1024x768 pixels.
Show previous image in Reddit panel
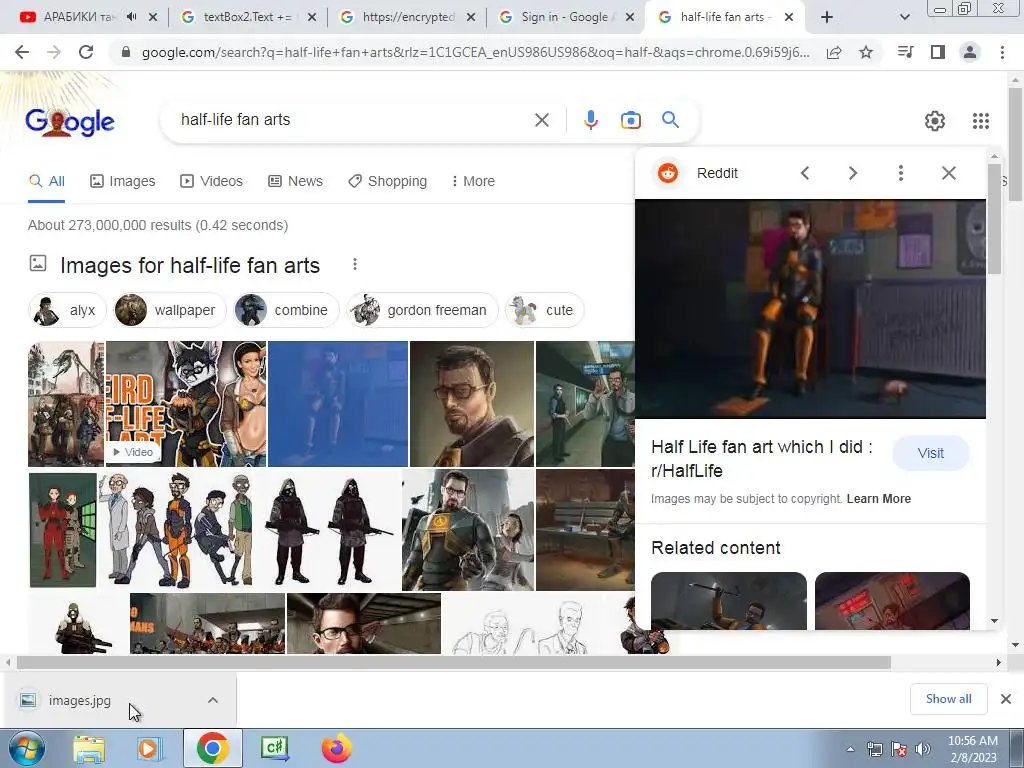805,173
